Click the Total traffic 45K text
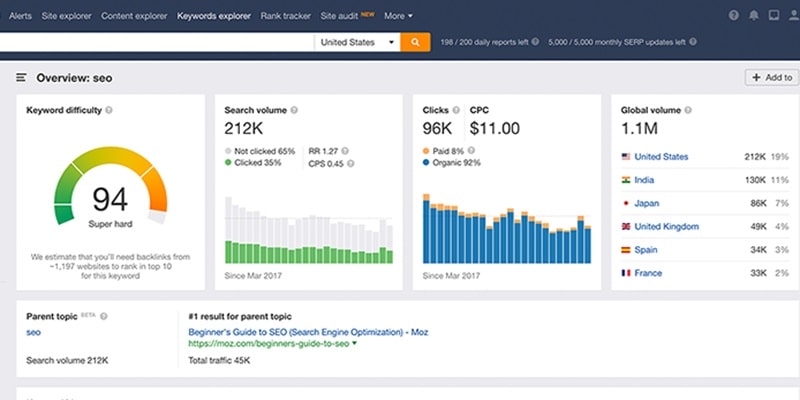Image resolution: width=800 pixels, height=400 pixels. click(219, 361)
